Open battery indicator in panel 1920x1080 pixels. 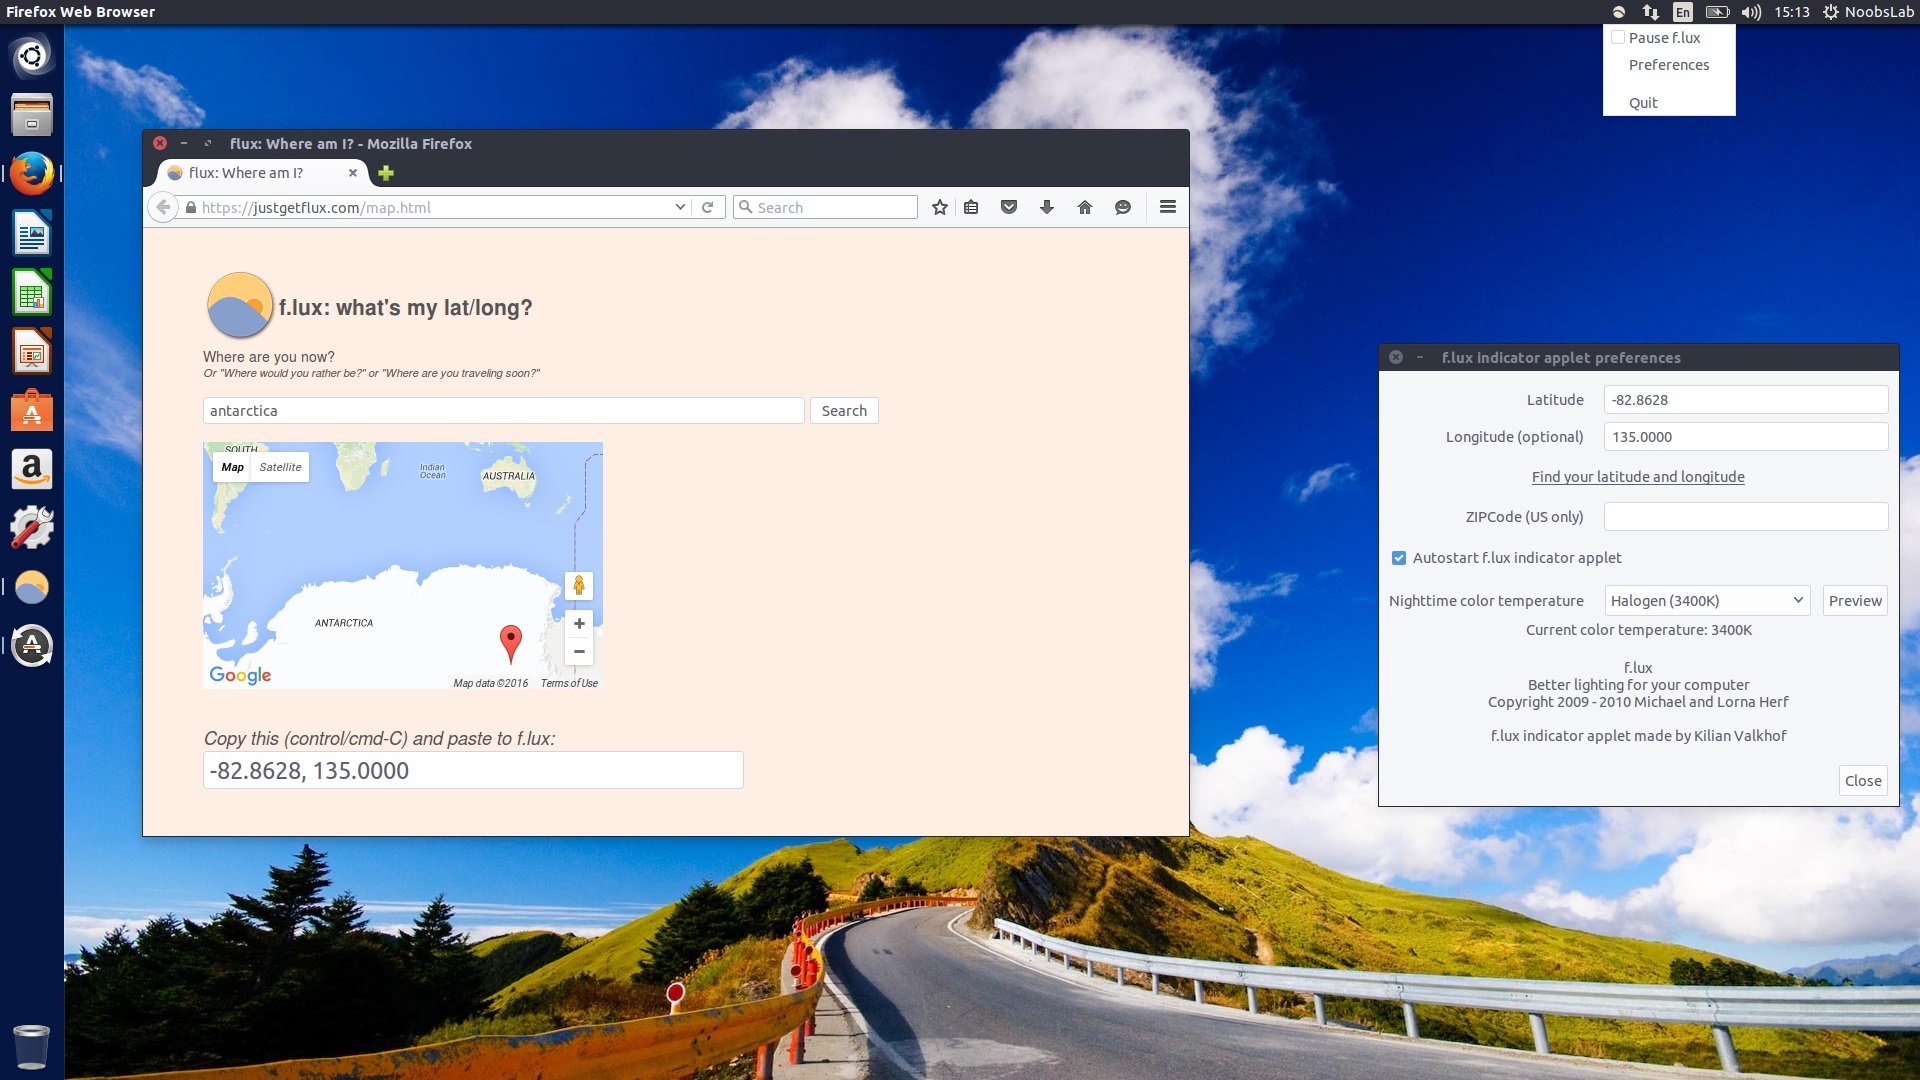coord(1717,12)
